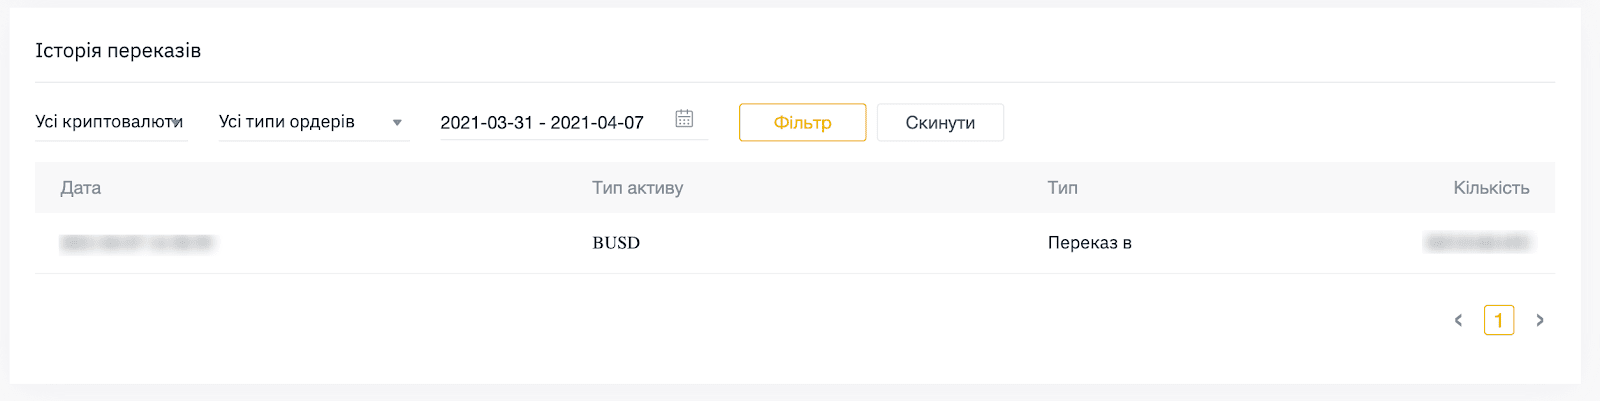Select page number 1
Image resolution: width=1600 pixels, height=401 pixels.
tap(1499, 320)
